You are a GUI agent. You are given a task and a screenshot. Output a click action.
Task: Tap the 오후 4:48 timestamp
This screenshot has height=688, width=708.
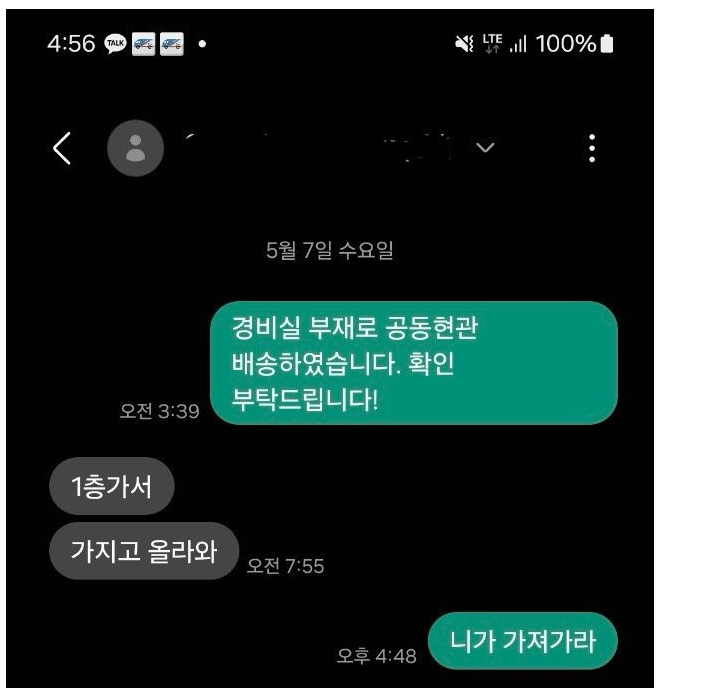[377, 656]
